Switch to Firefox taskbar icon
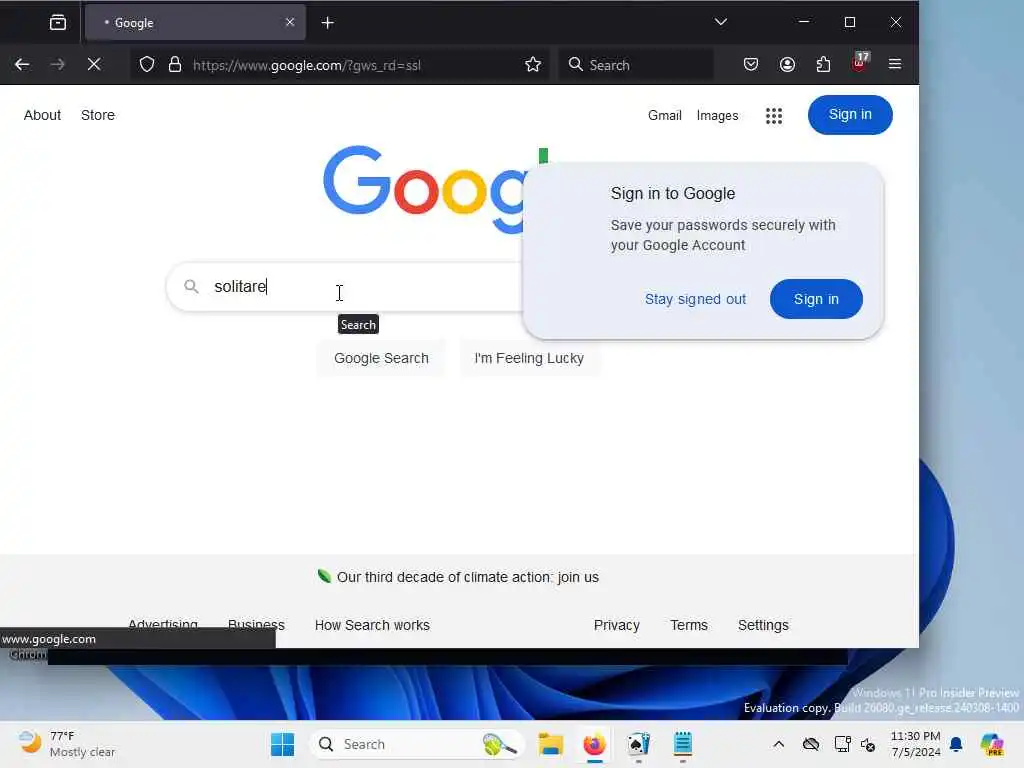Screen dimensions: 1024x768 (594, 744)
